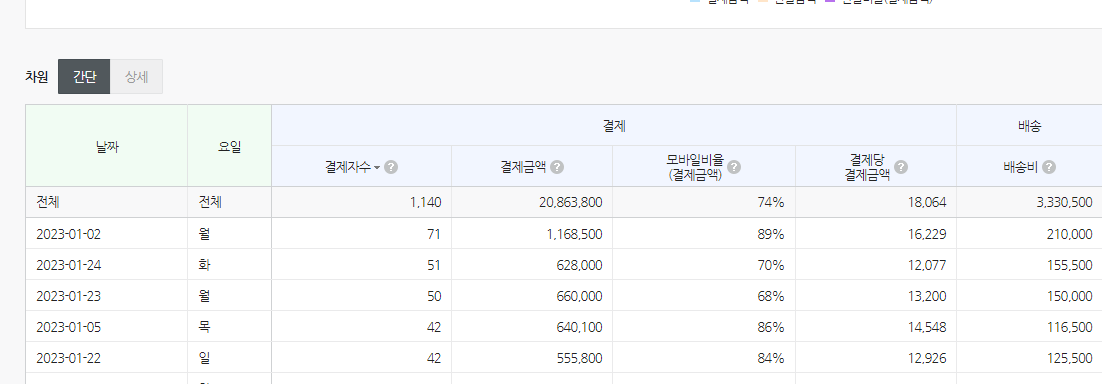Image resolution: width=1102 pixels, height=384 pixels.
Task: Click shipping fee 116,500
Action: click(1070, 327)
